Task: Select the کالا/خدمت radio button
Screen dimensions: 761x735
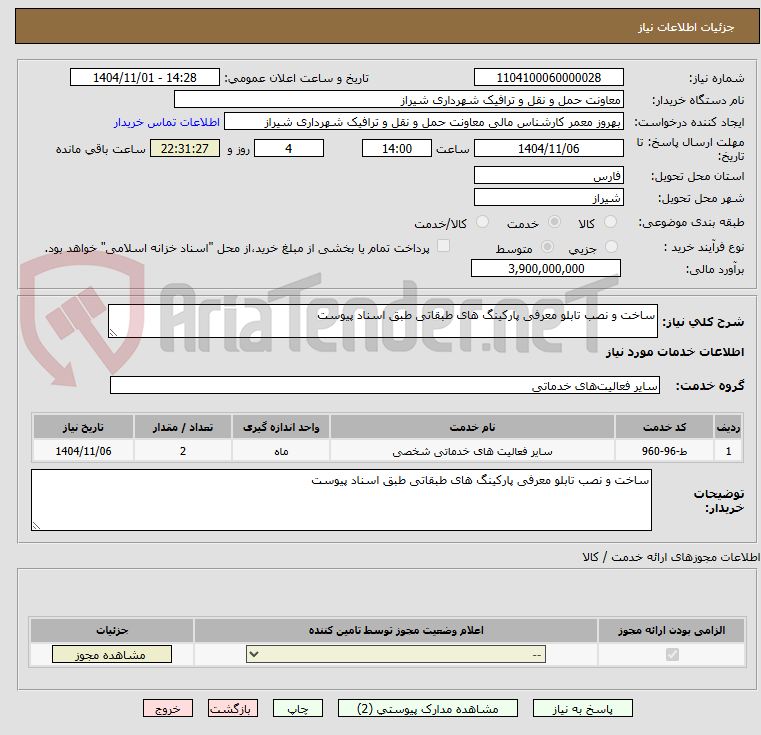Action: pyautogui.click(x=482, y=222)
